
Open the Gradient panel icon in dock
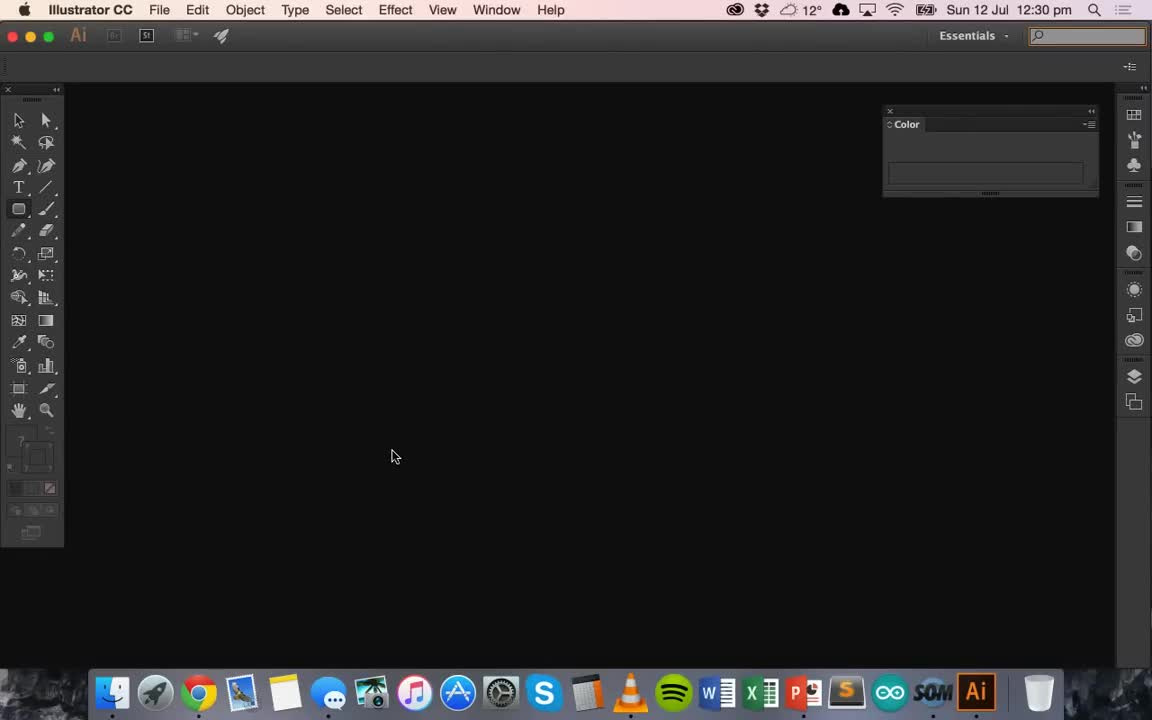tap(1134, 227)
